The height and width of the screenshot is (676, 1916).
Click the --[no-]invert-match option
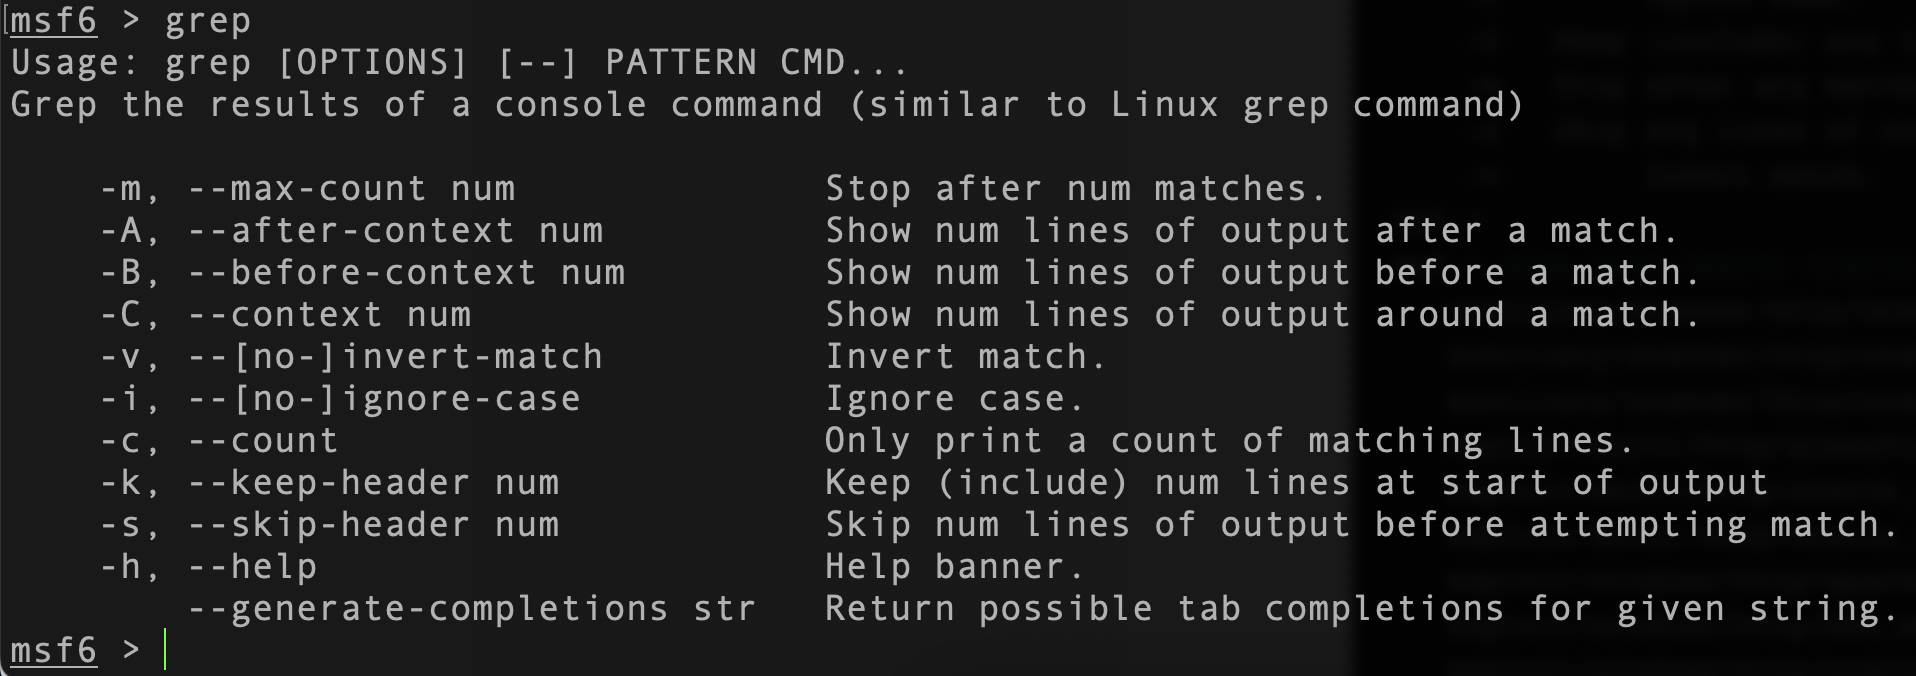click(x=396, y=357)
